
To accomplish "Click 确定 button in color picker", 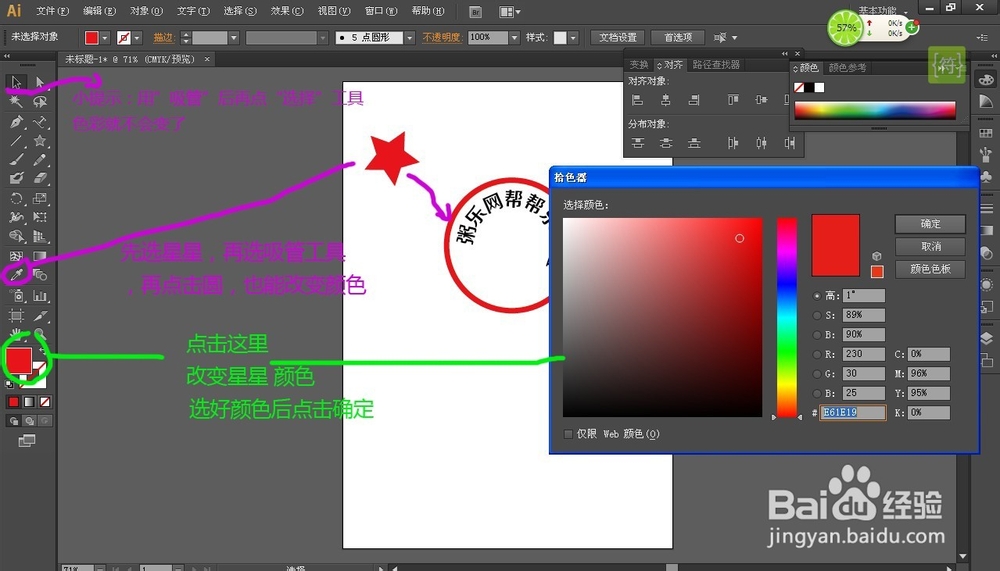I will 930,224.
